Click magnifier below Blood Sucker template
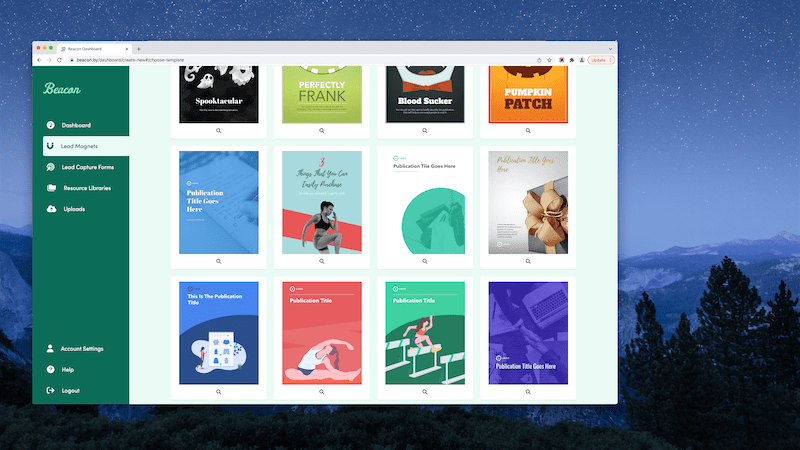Viewport: 800px width, 450px height. click(x=424, y=130)
